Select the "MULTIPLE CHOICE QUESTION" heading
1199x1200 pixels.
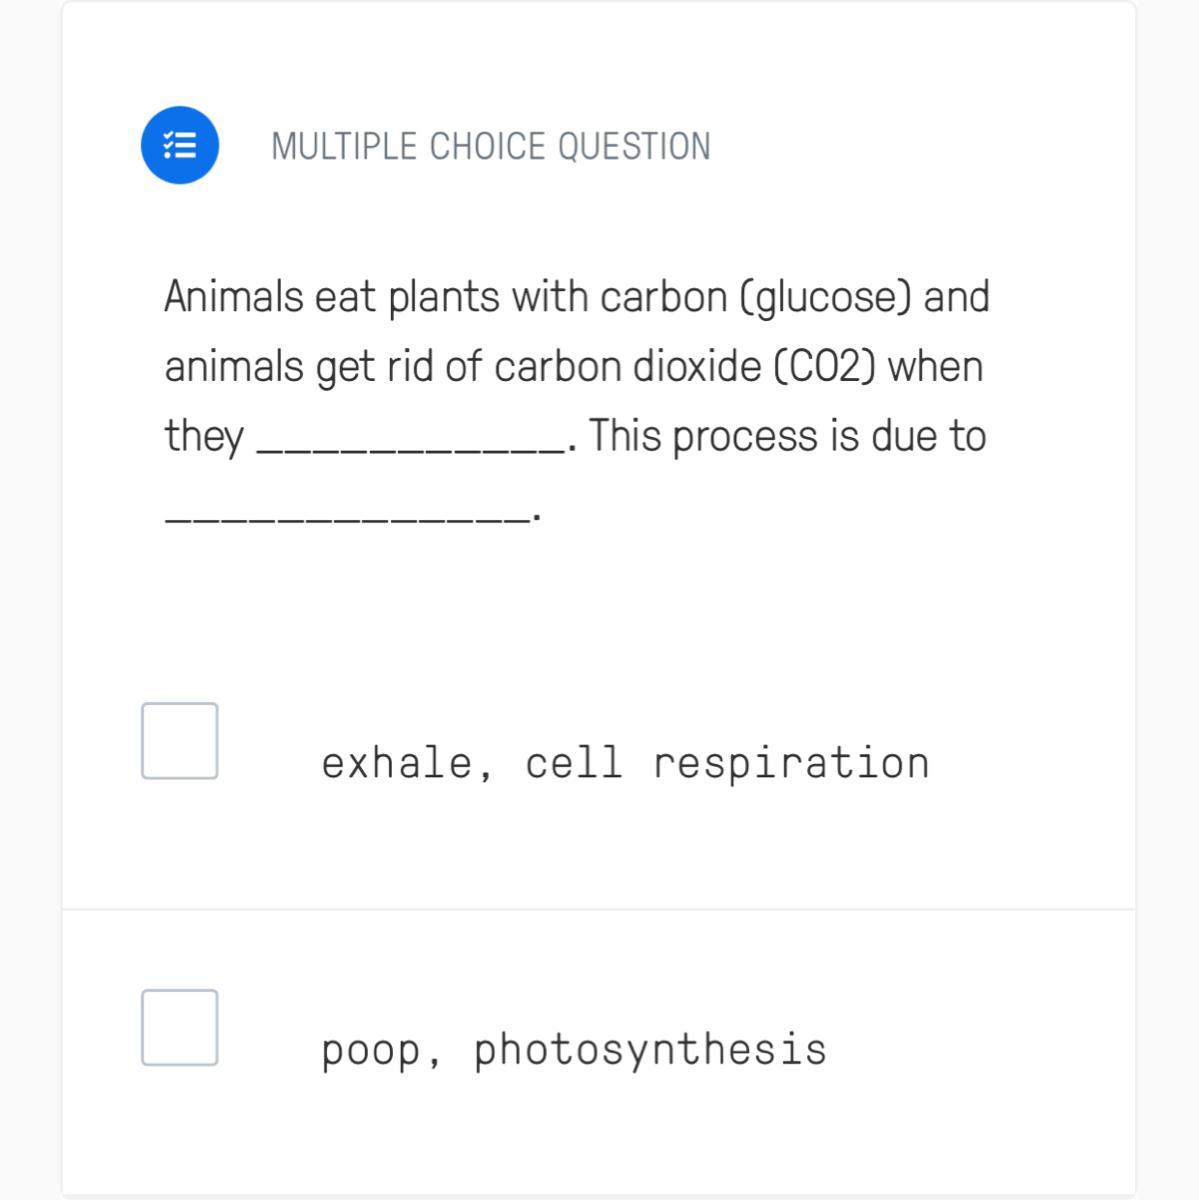490,147
